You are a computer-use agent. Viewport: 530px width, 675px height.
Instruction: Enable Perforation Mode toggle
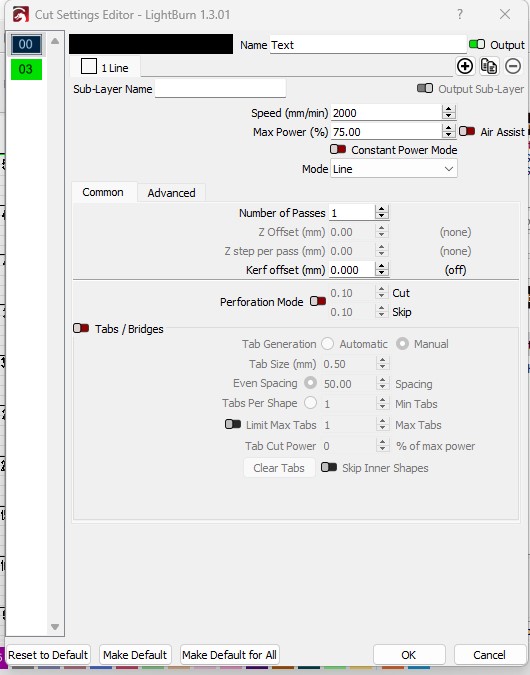[x=318, y=301]
